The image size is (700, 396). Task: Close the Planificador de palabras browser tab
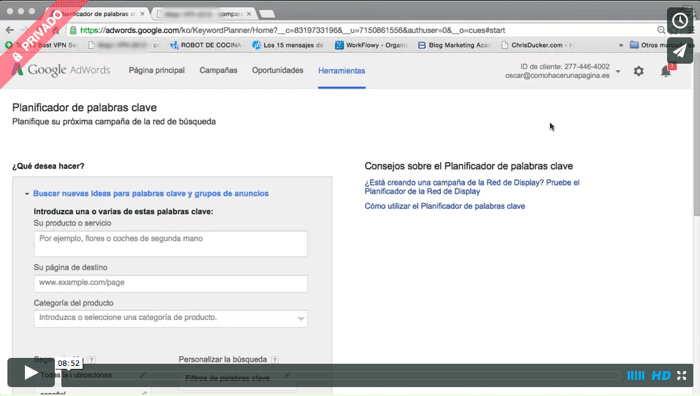pos(142,14)
